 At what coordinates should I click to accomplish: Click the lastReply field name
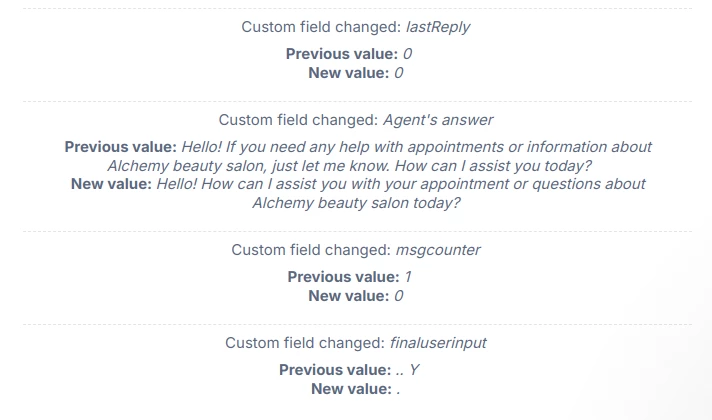438,27
